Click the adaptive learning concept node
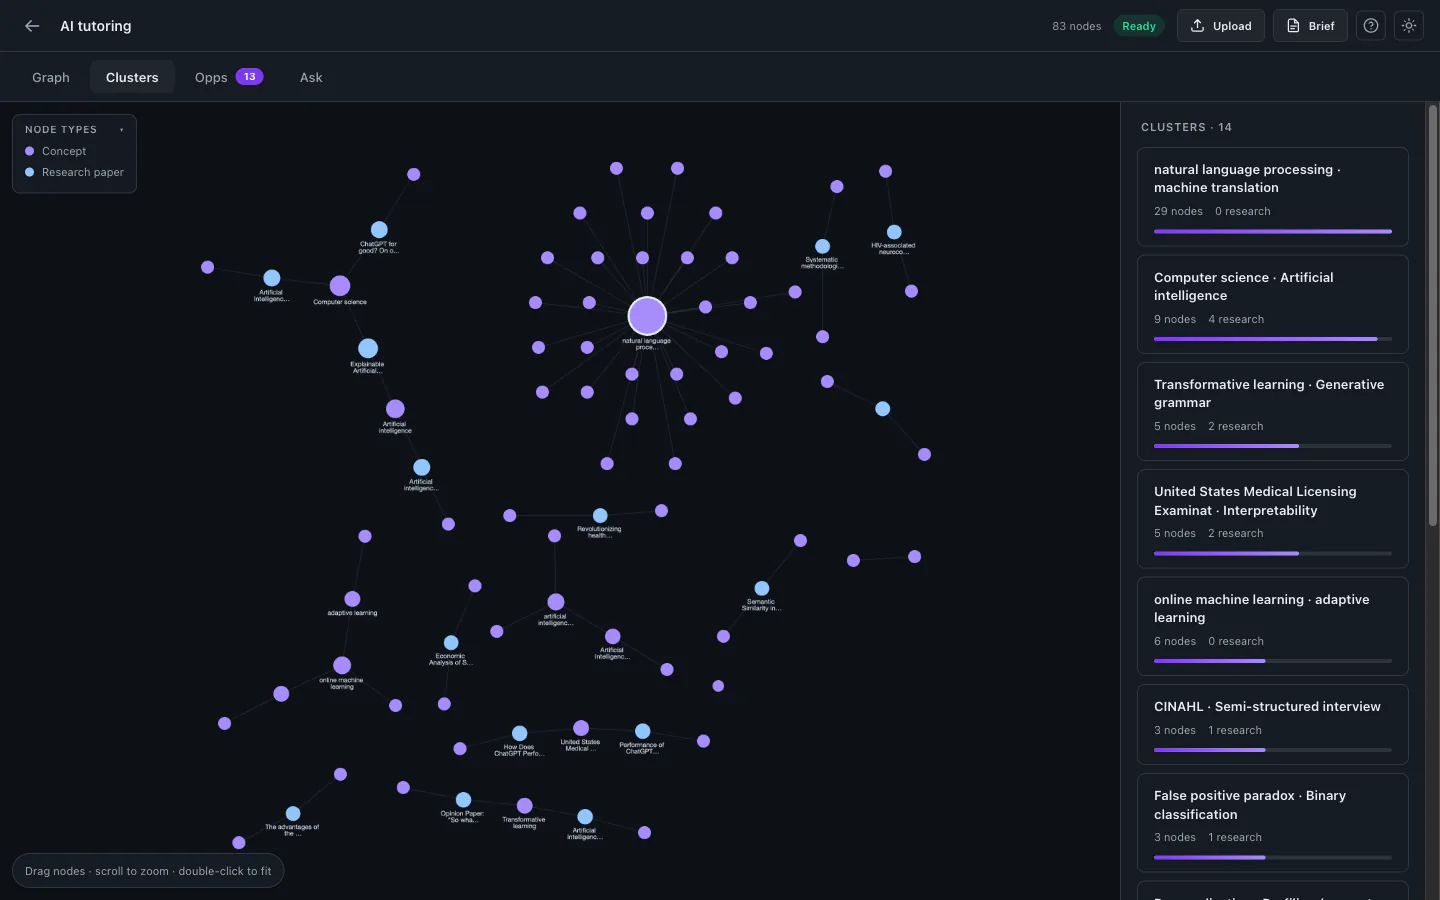 (352, 599)
